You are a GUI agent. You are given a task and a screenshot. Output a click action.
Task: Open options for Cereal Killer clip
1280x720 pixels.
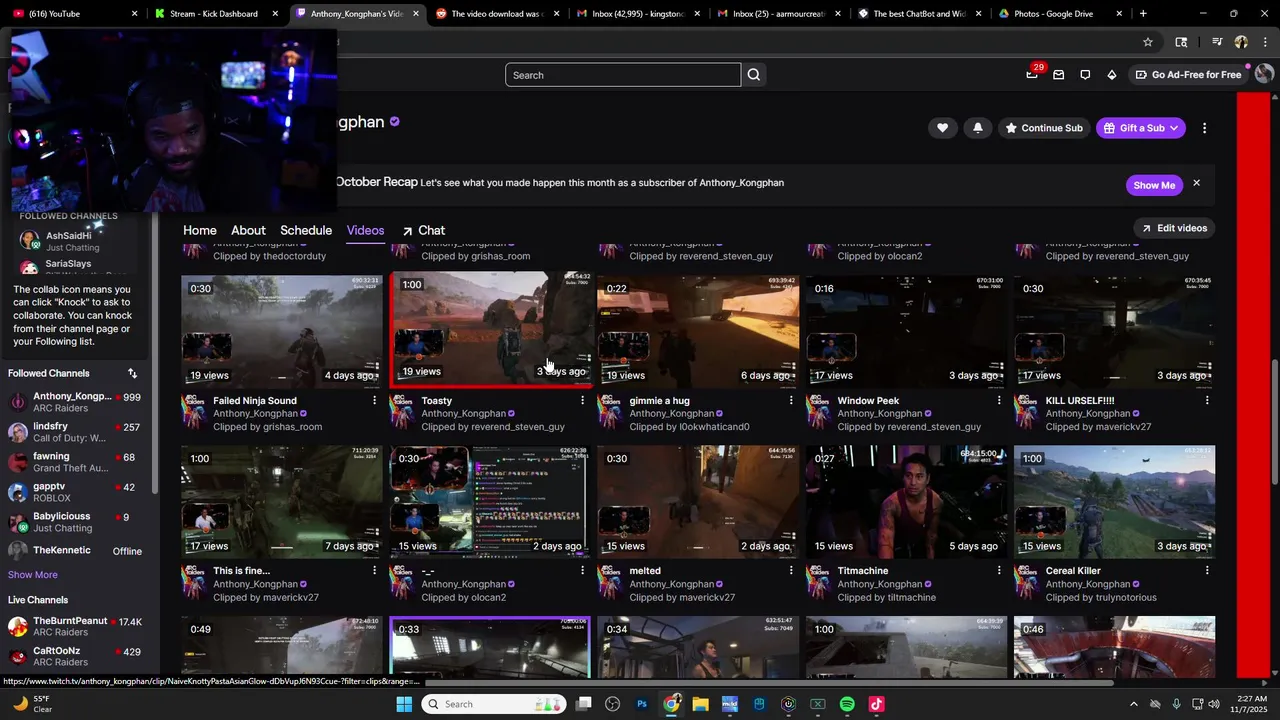[x=1207, y=570]
